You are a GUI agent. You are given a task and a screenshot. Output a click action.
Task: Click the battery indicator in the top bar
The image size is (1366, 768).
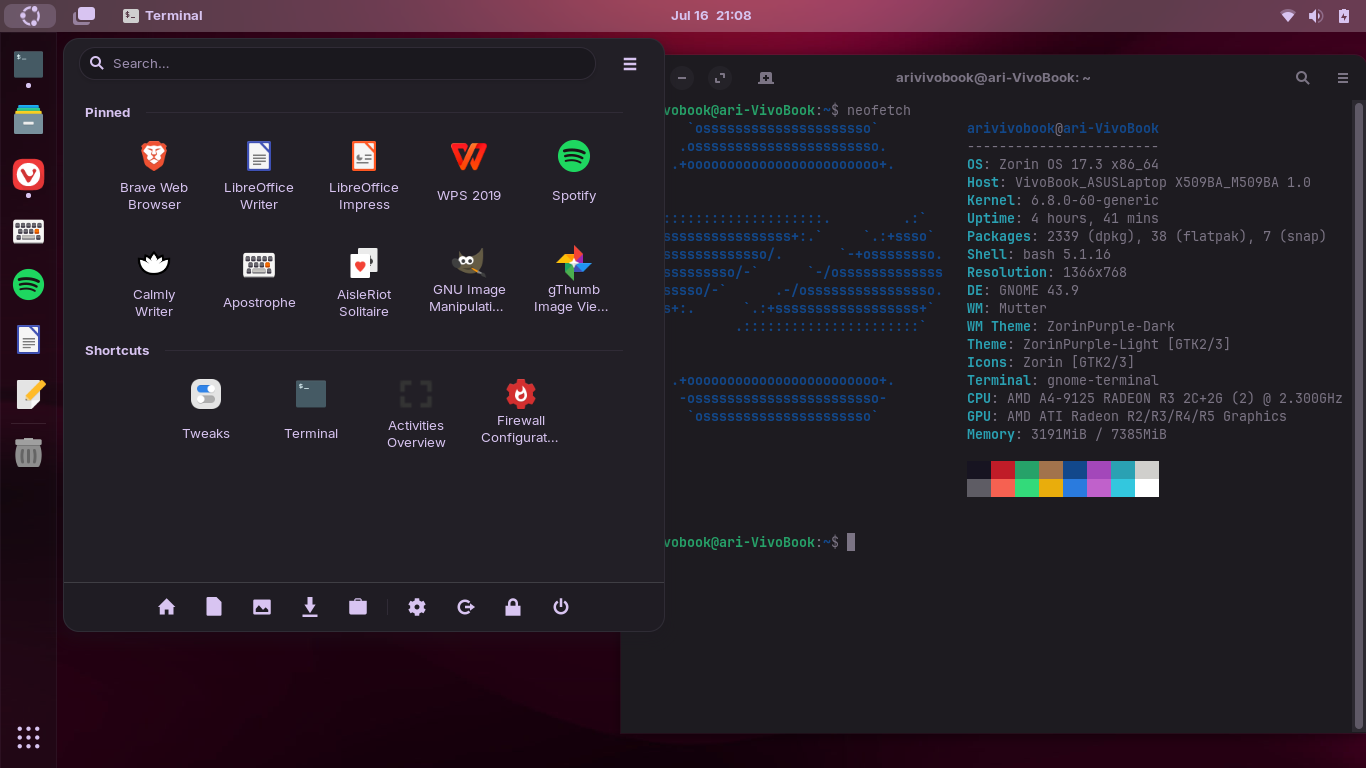[x=1343, y=15]
